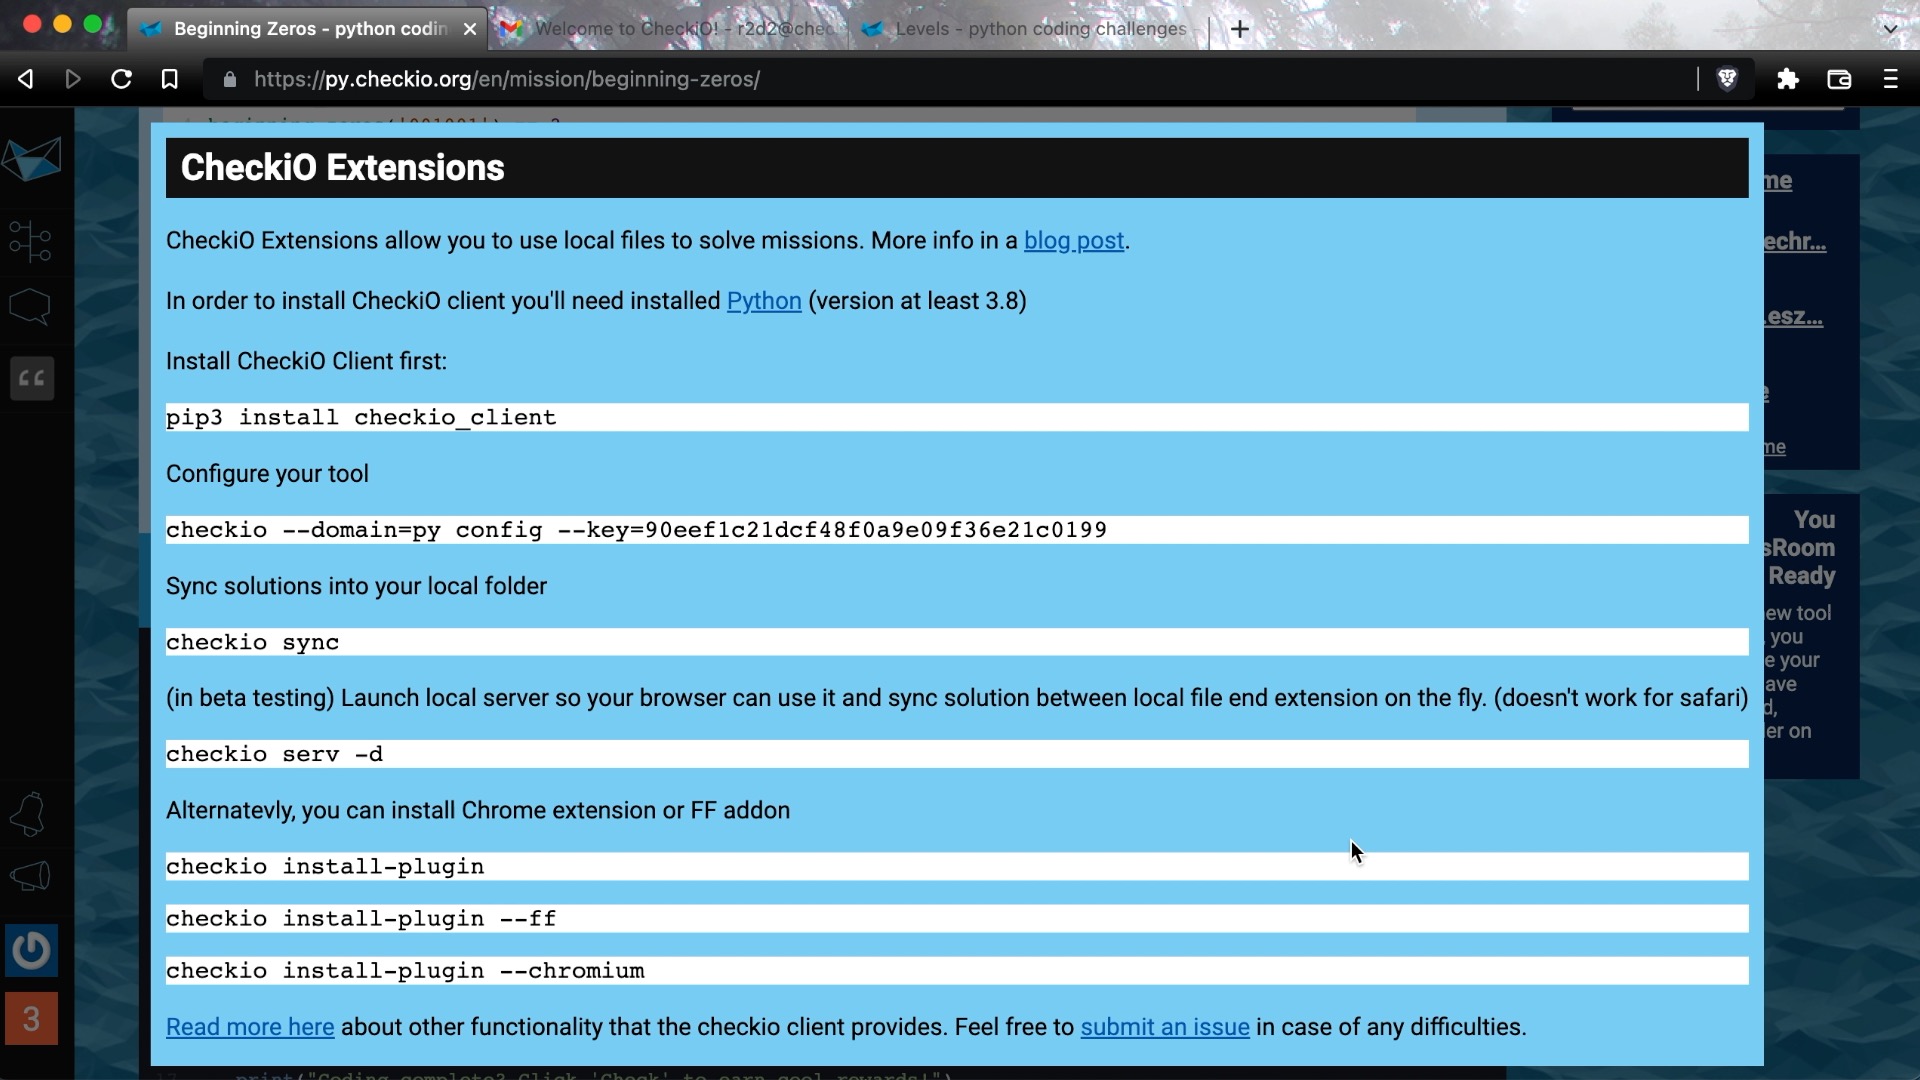Viewport: 1920px width, 1080px height.
Task: Open the quotes icon in sidebar
Action: pos(32,378)
